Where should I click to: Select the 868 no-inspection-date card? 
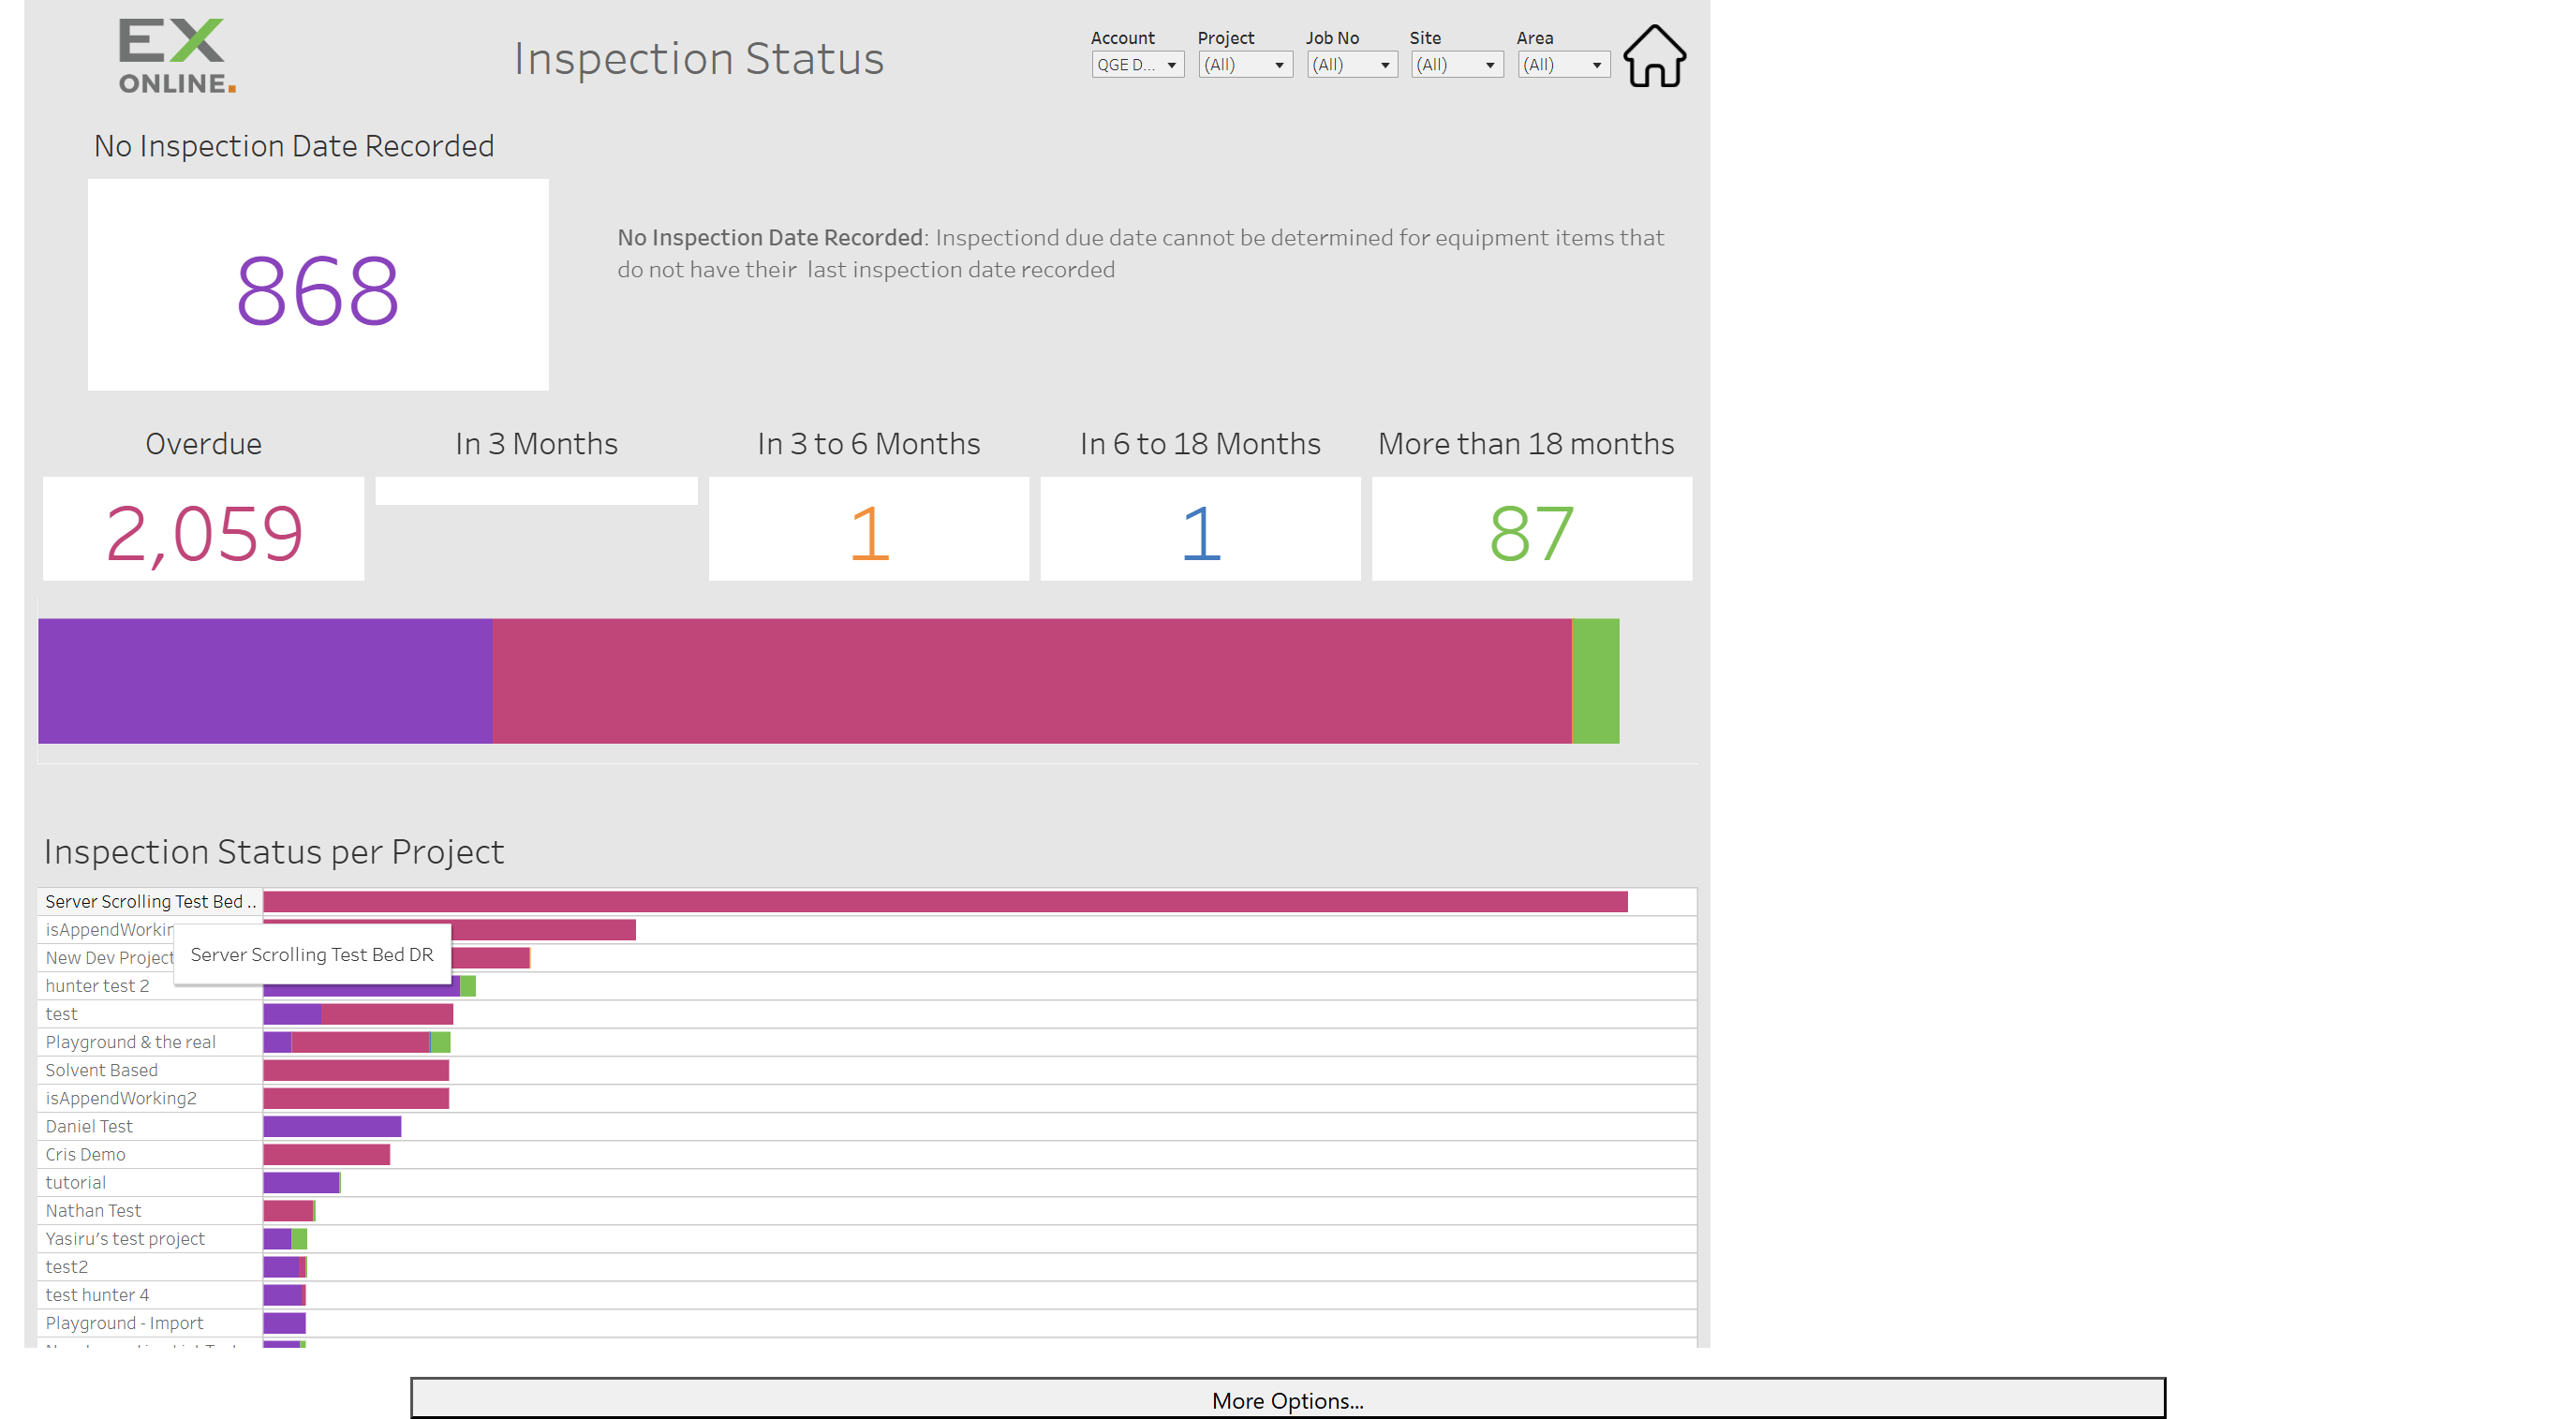coord(318,285)
